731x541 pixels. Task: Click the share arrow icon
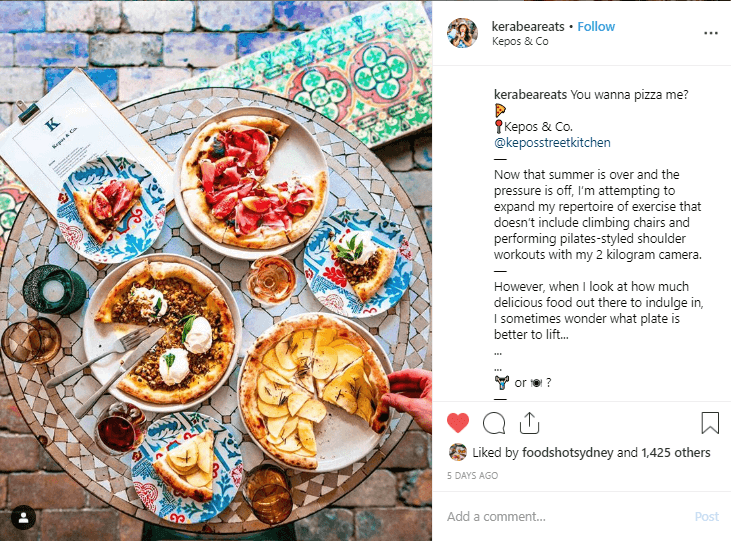pyautogui.click(x=529, y=423)
